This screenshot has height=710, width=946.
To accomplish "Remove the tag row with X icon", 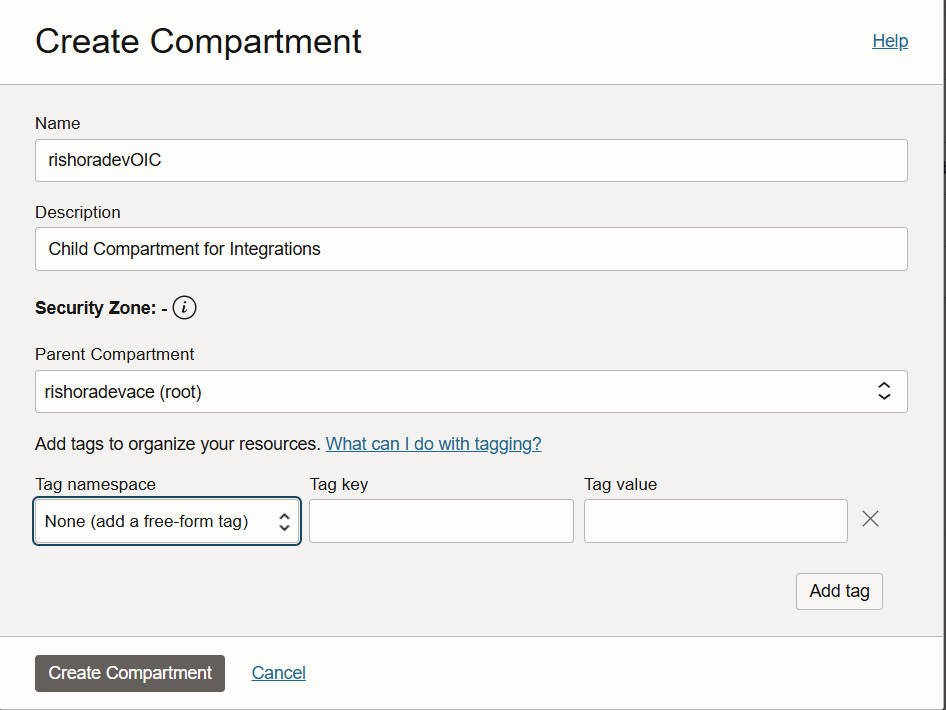I will click(x=870, y=519).
